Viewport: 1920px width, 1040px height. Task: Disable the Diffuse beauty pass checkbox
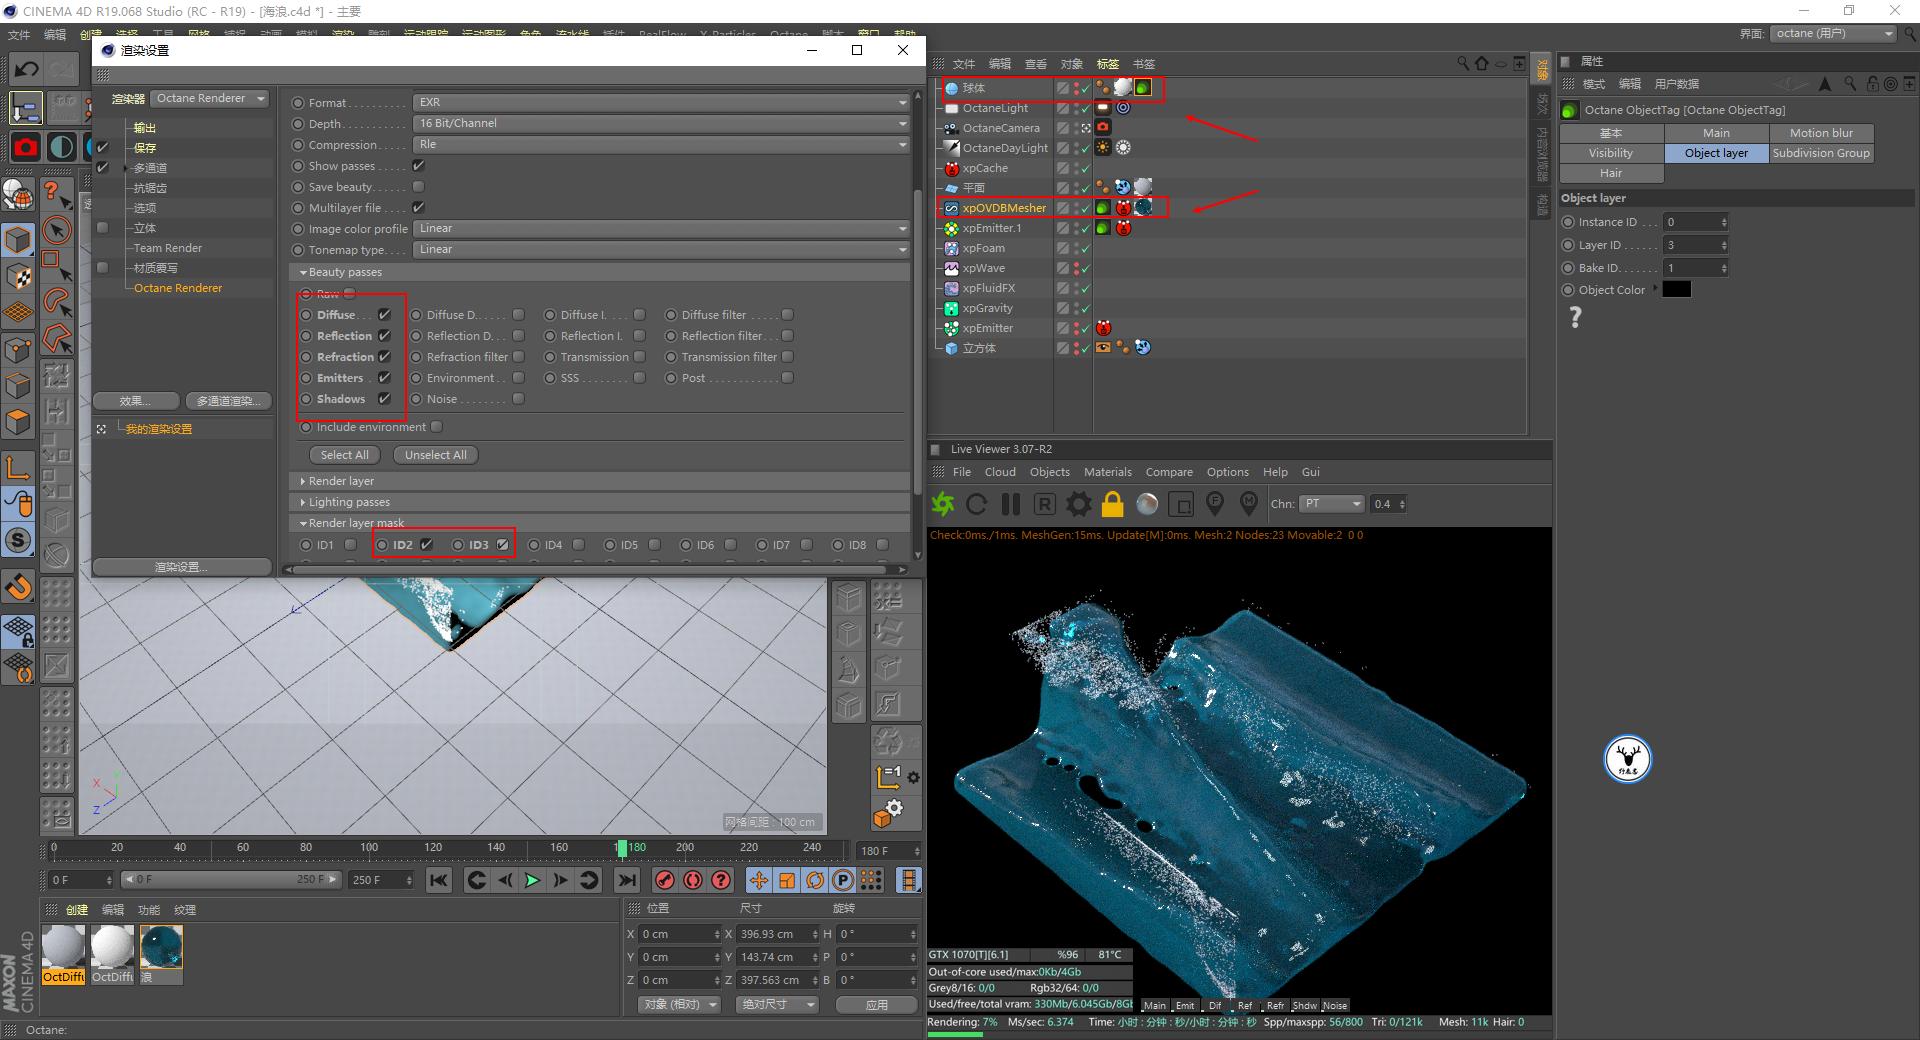point(384,315)
